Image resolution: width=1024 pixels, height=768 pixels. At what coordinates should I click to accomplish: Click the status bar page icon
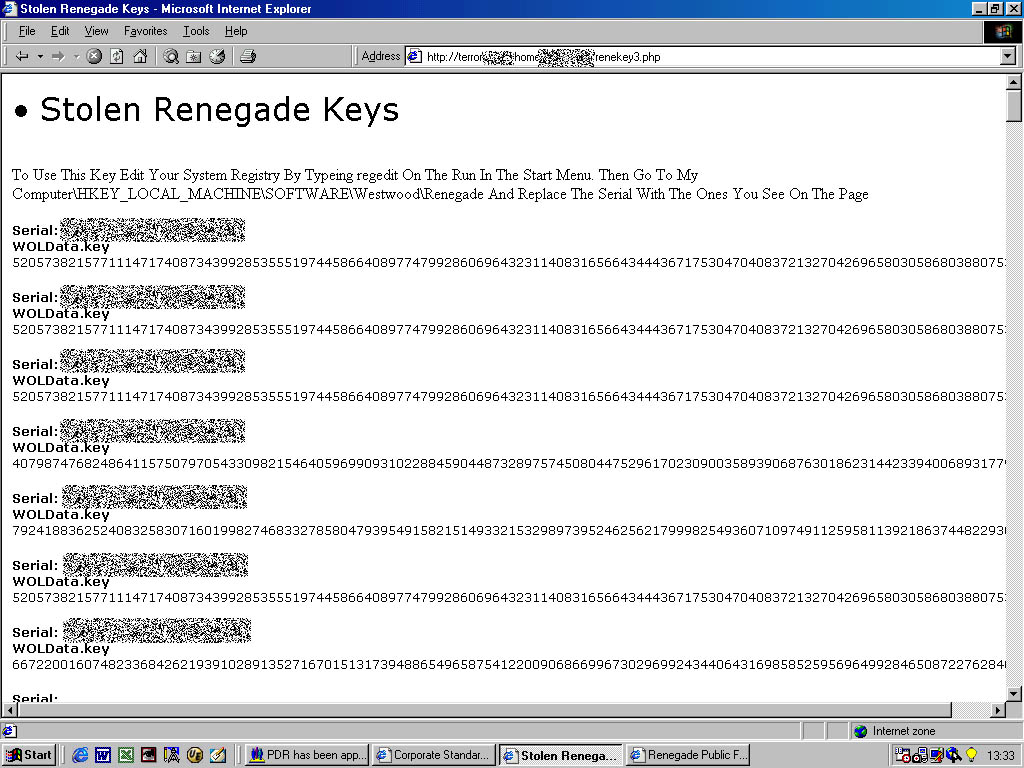pos(10,731)
